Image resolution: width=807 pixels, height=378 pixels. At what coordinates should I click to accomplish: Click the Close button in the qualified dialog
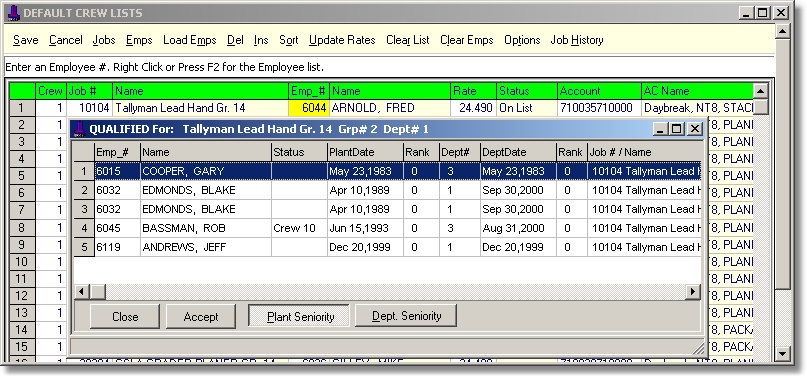click(125, 316)
